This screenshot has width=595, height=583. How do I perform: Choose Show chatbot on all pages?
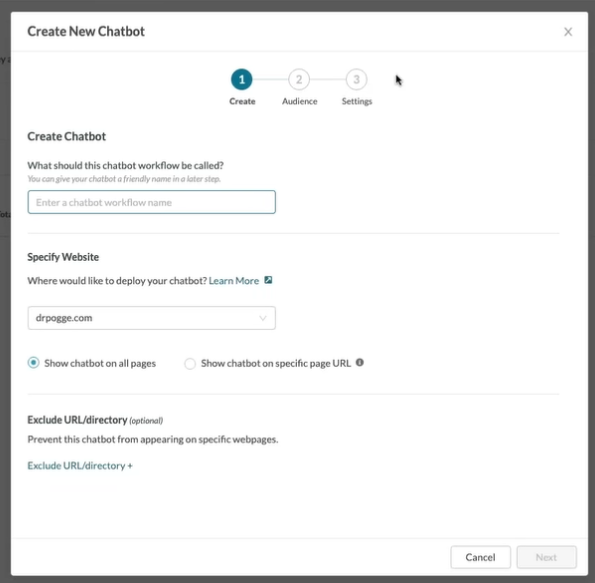pyautogui.click(x=33, y=363)
